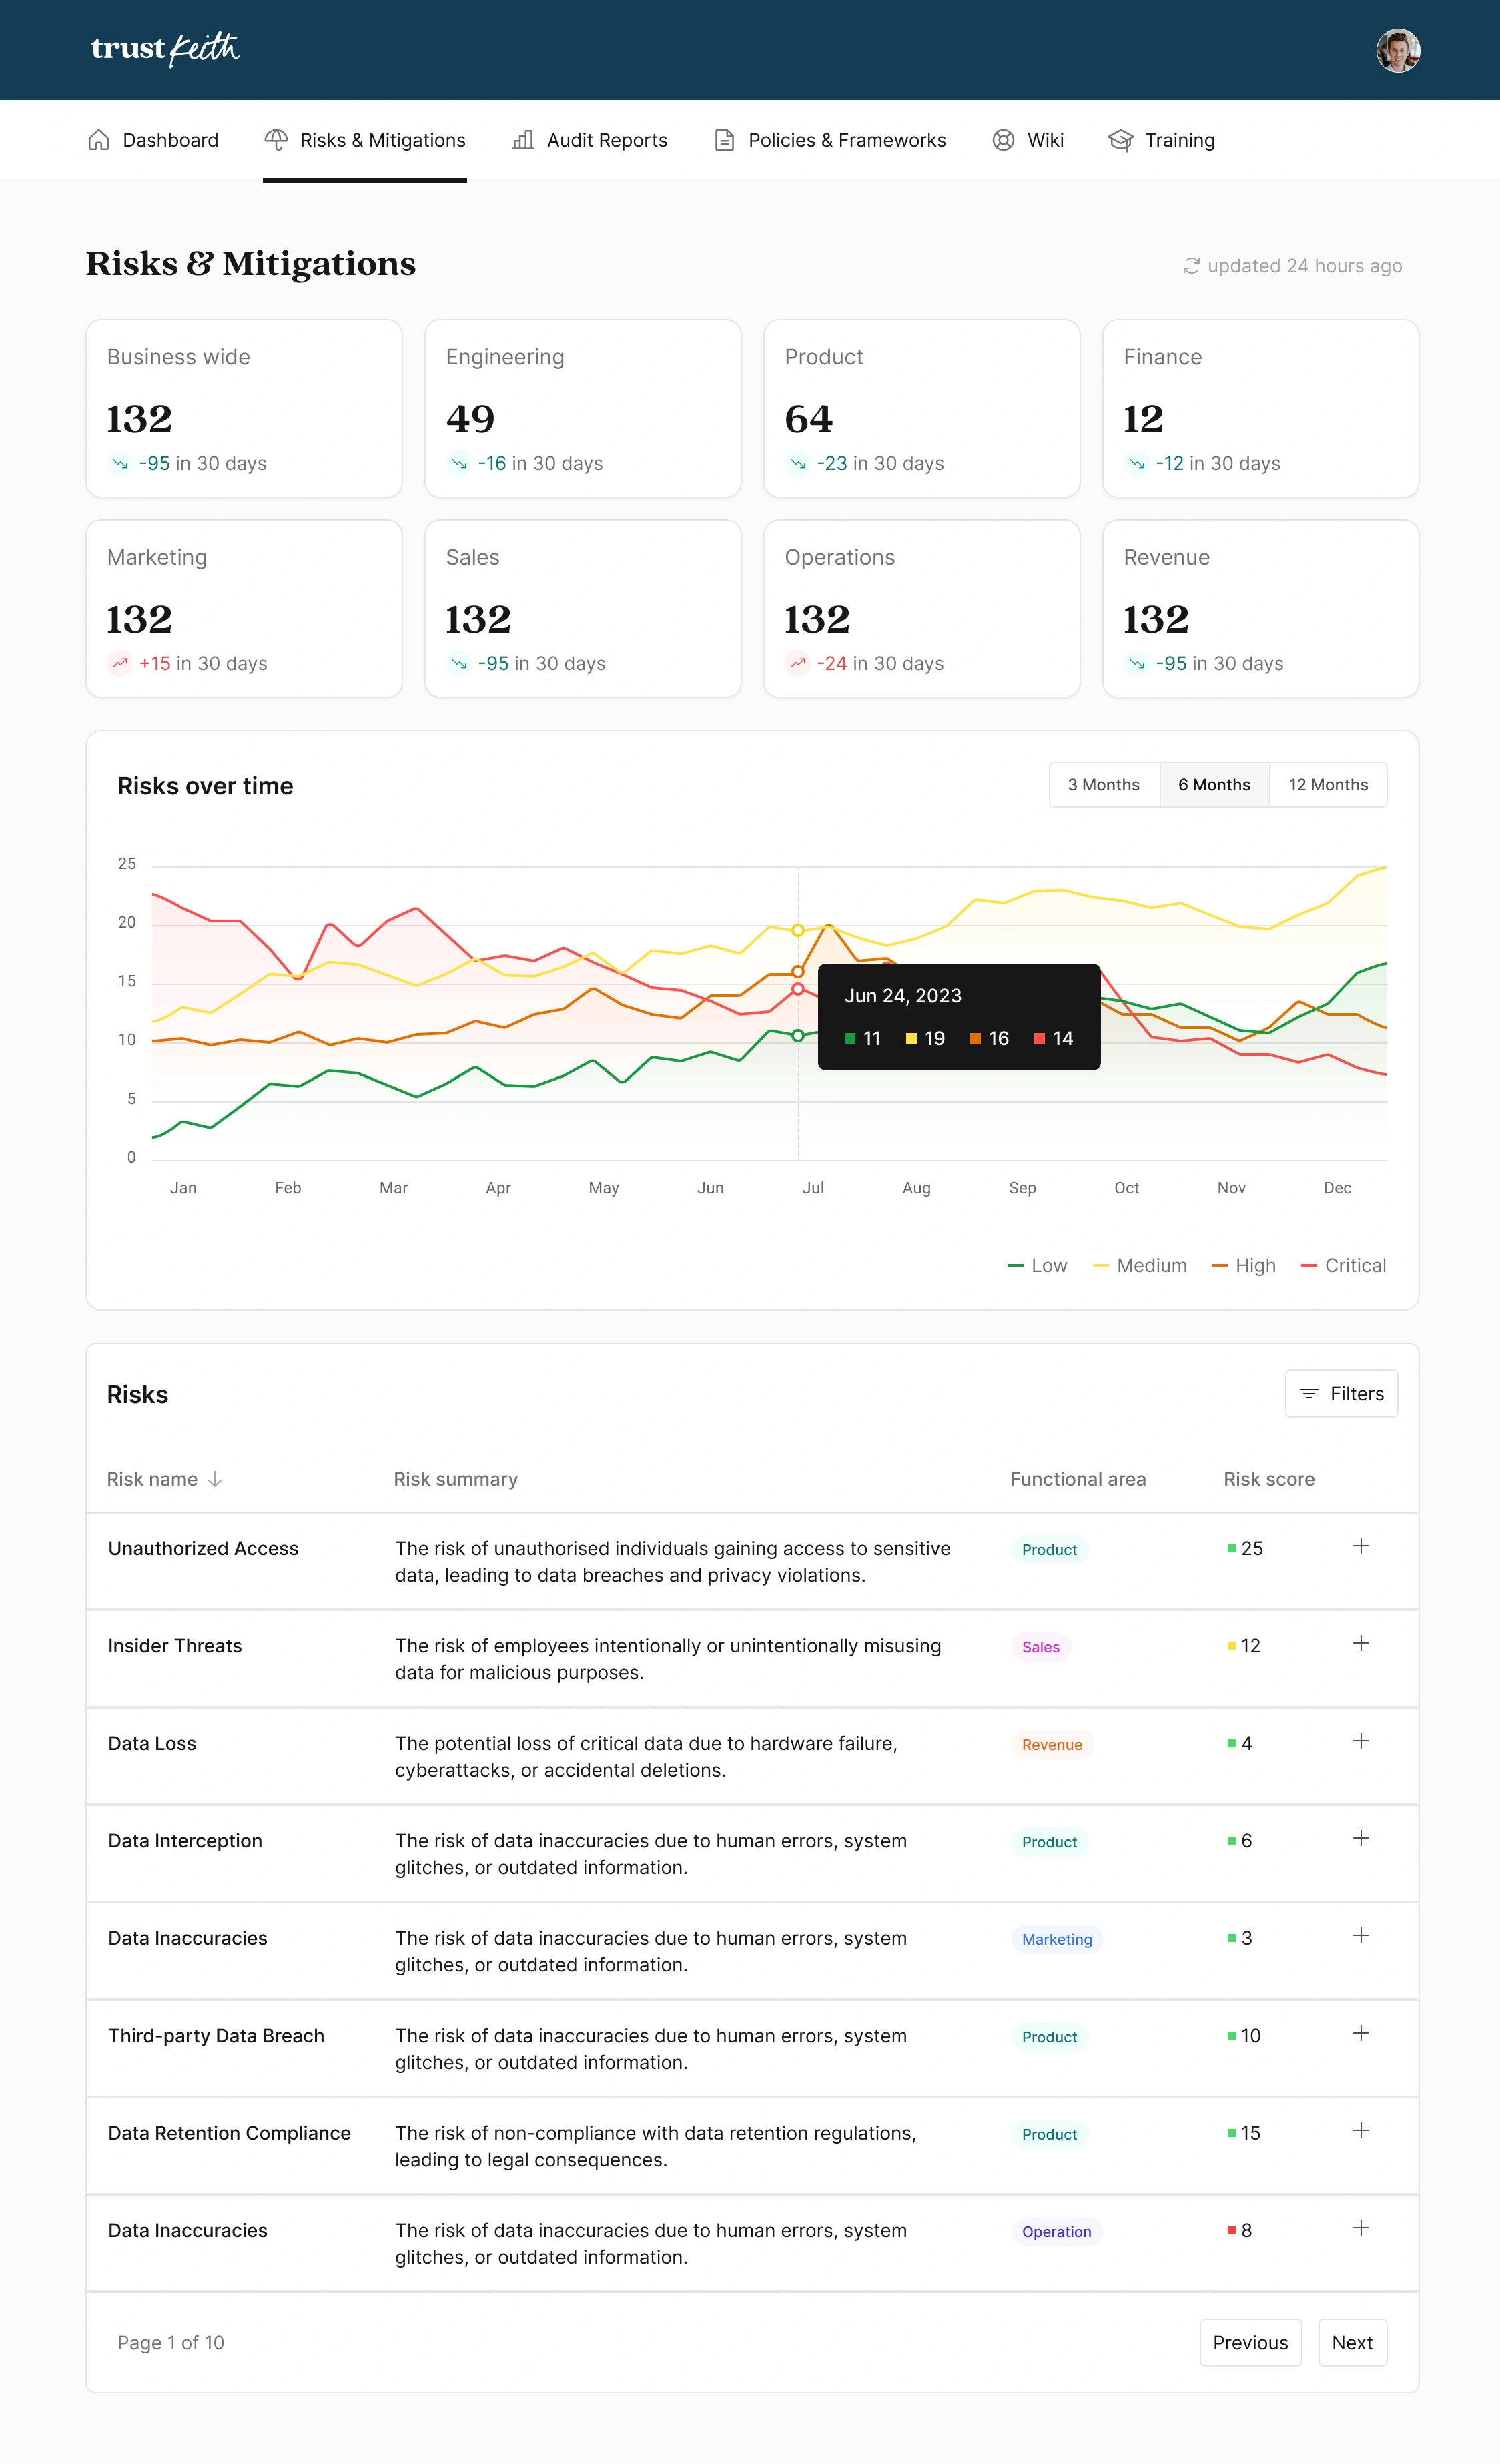
Task: Click the Filters icon in Risks table
Action: tap(1310, 1392)
